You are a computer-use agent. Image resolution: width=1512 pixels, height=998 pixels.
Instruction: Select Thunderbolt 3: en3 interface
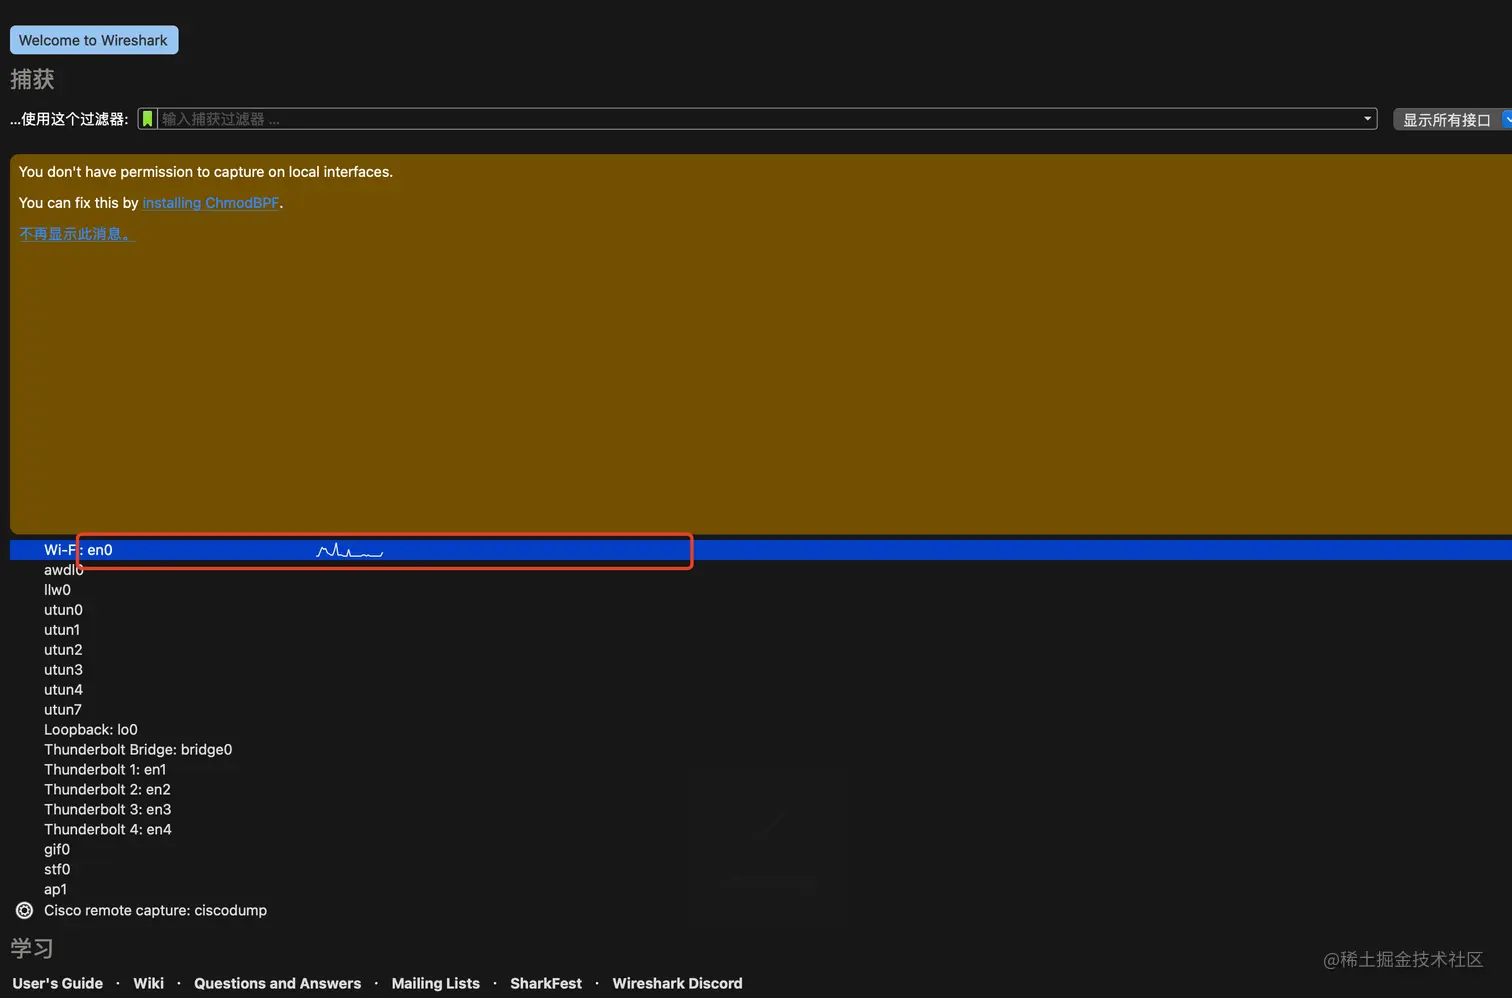[x=761, y=810]
